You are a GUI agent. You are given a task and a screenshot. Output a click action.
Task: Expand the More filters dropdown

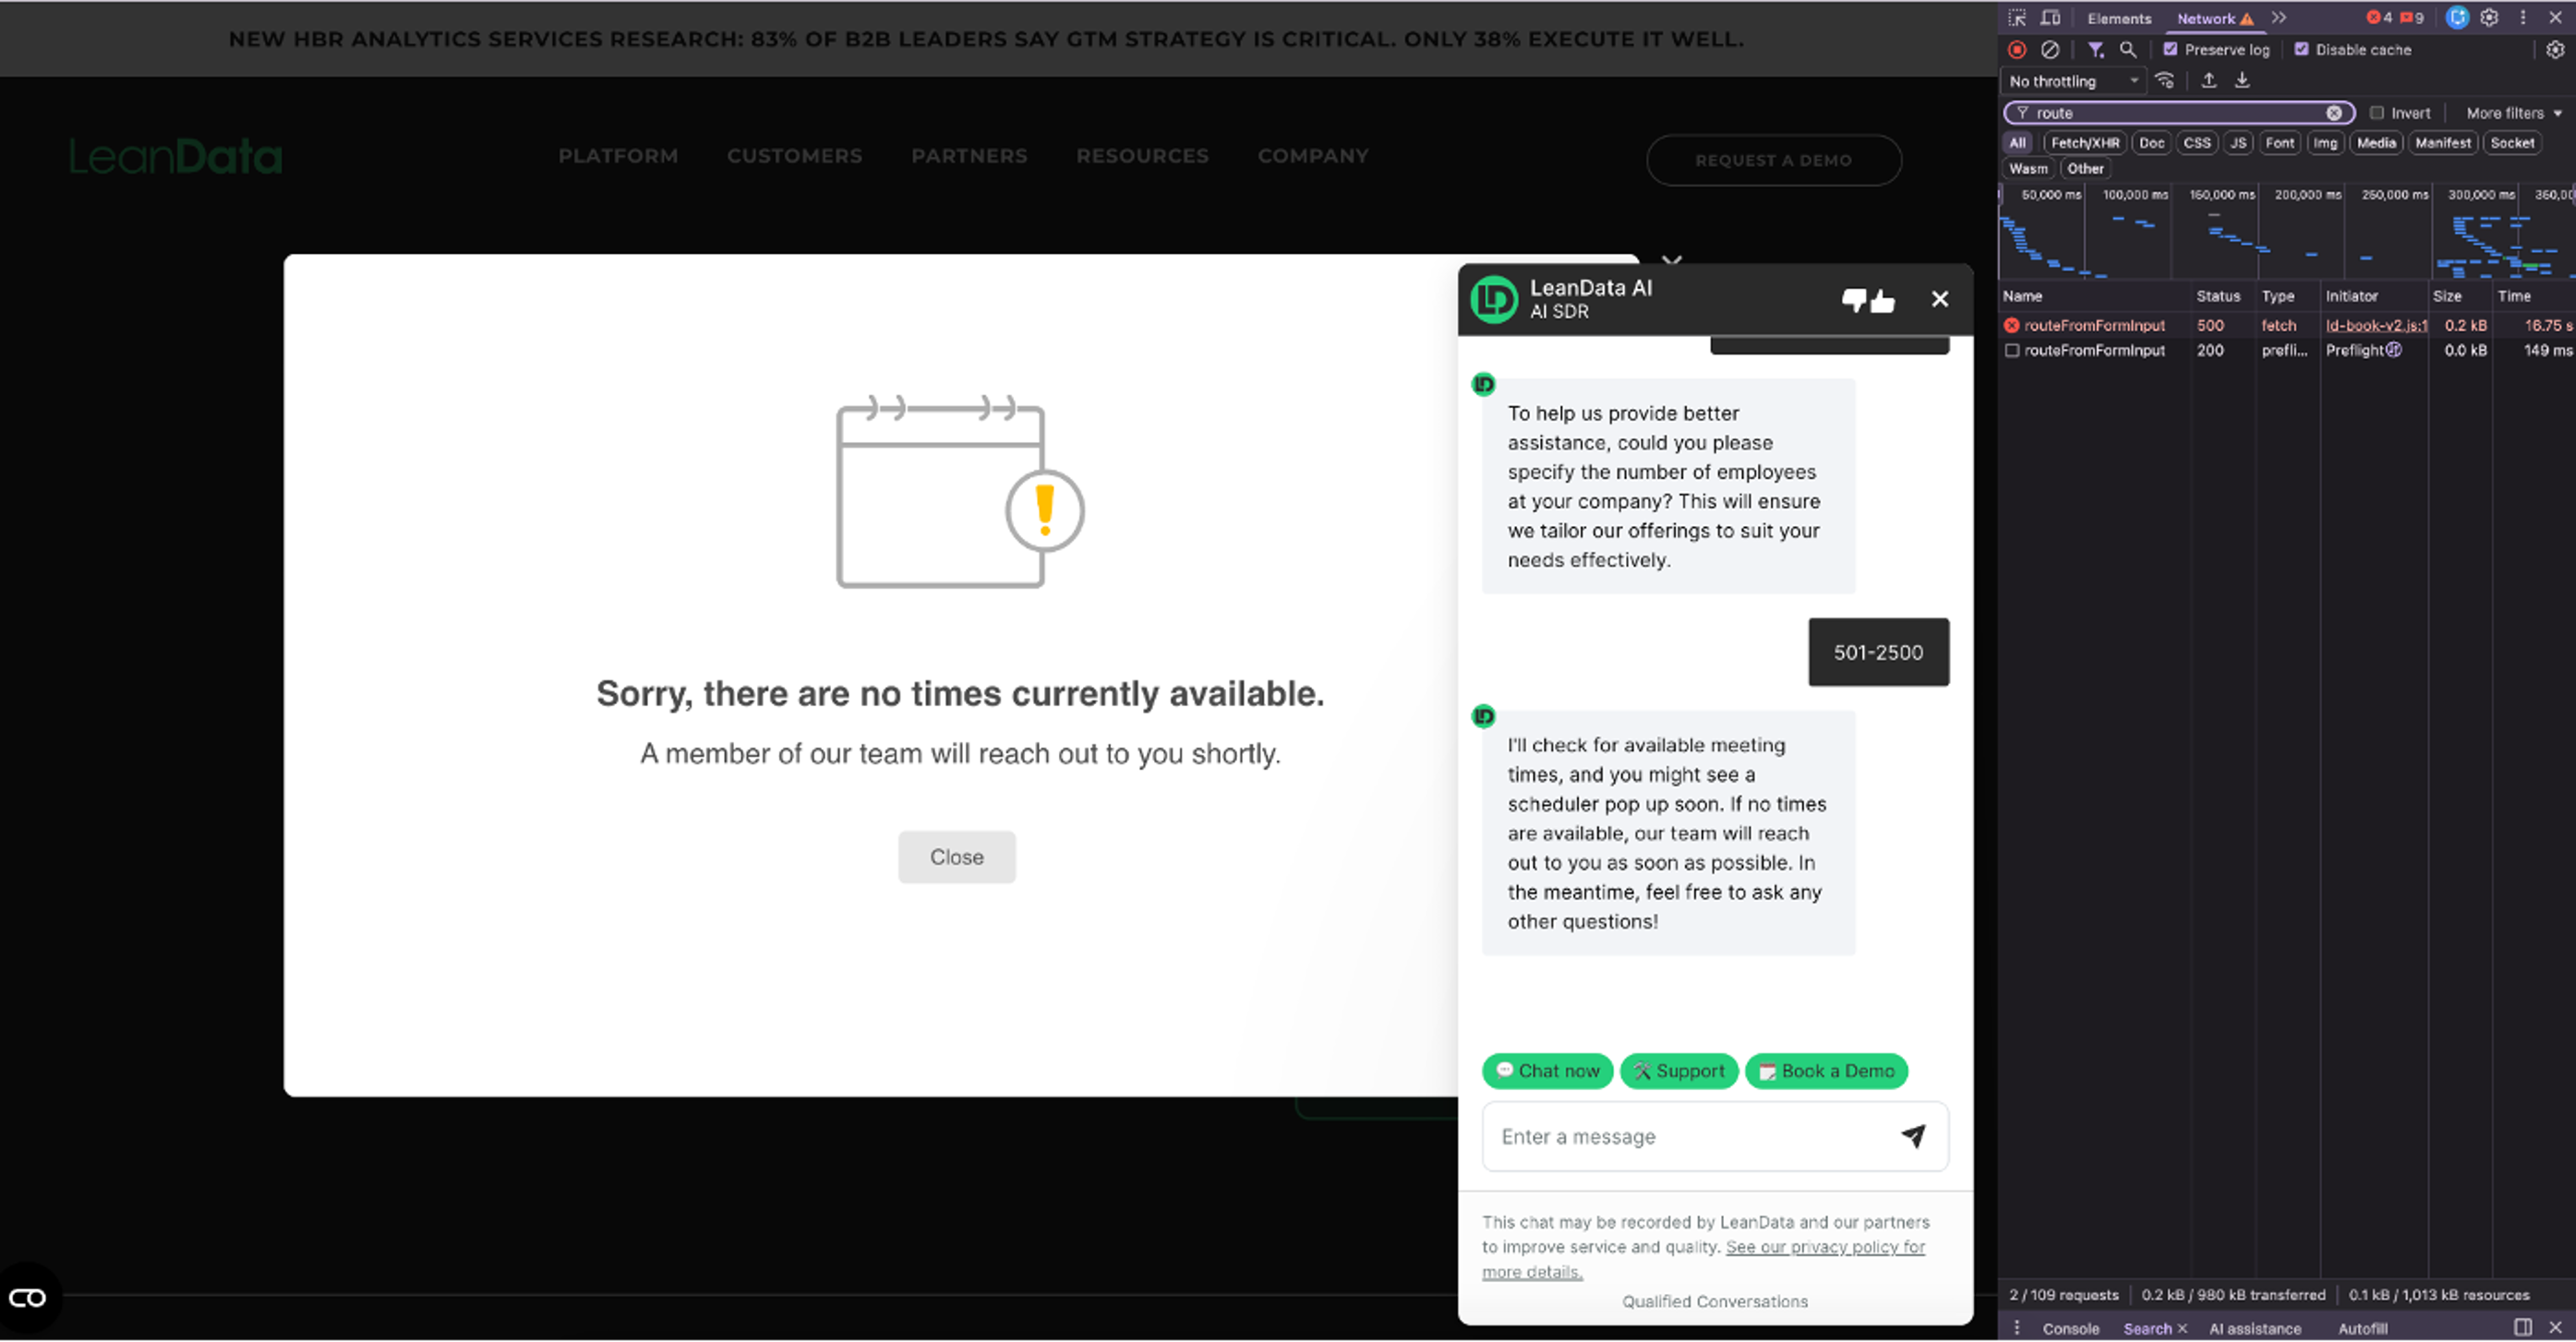tap(2513, 113)
